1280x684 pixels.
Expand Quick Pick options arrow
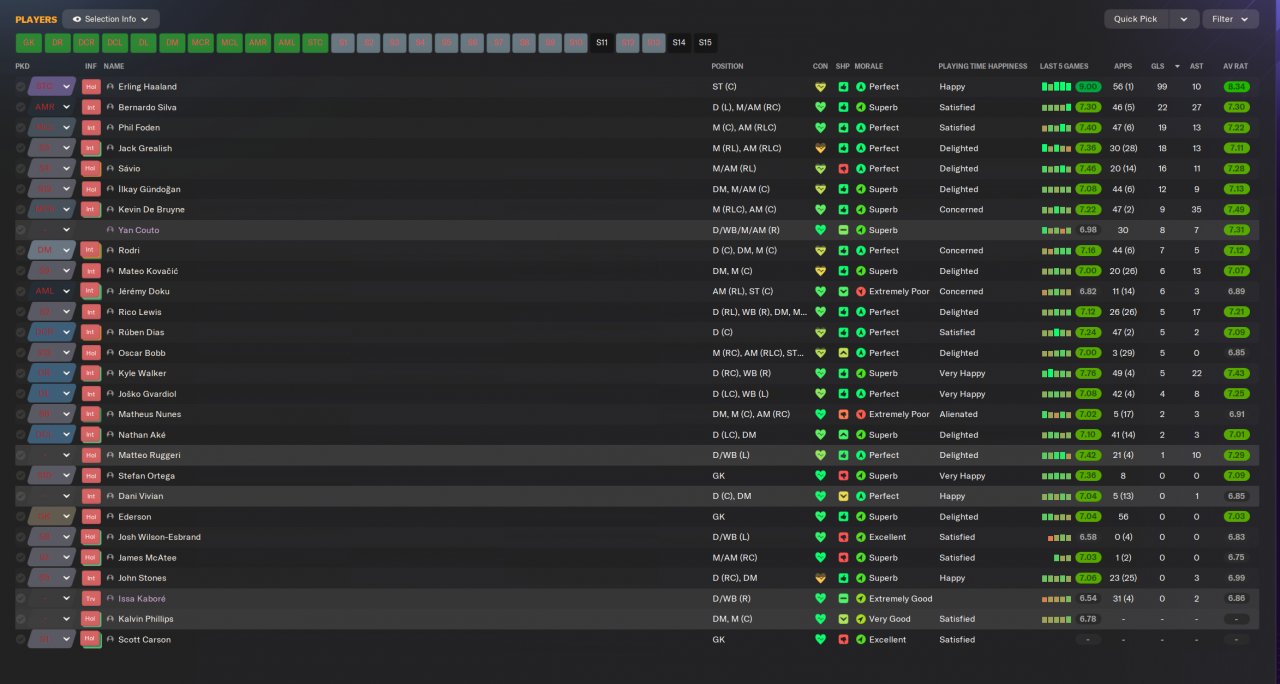pyautogui.click(x=1184, y=19)
